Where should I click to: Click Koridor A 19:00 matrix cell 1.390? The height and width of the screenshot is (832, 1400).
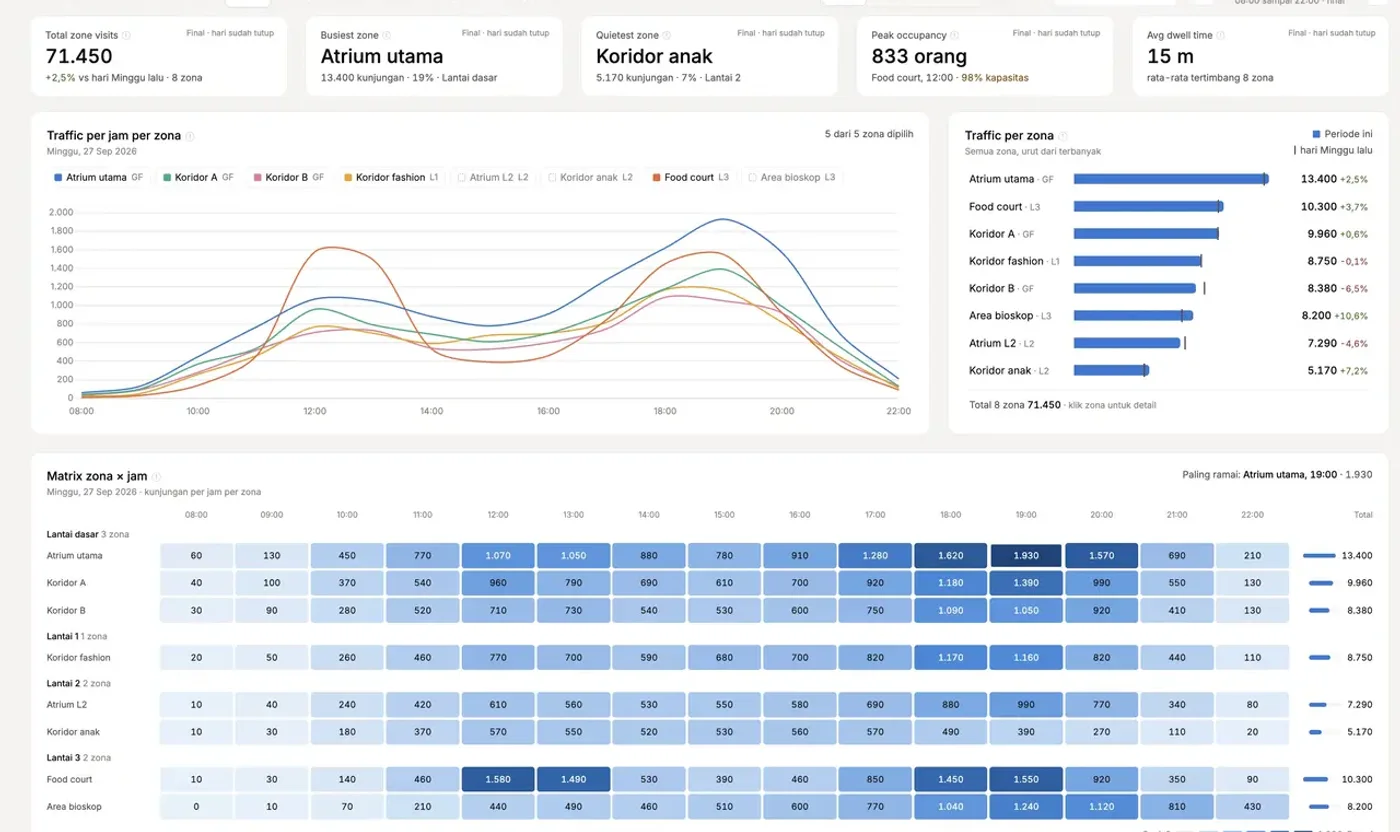[1026, 582]
